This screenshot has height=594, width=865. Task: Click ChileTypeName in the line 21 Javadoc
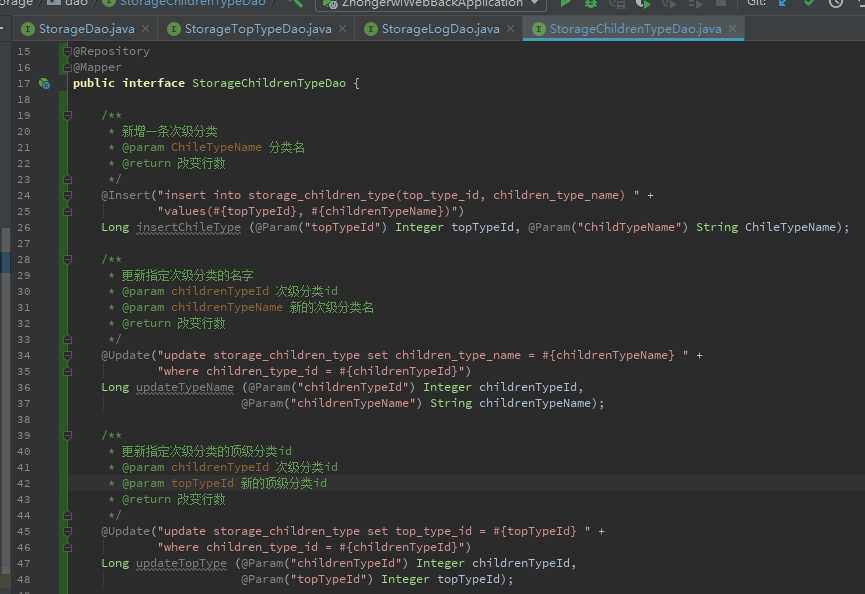point(216,147)
